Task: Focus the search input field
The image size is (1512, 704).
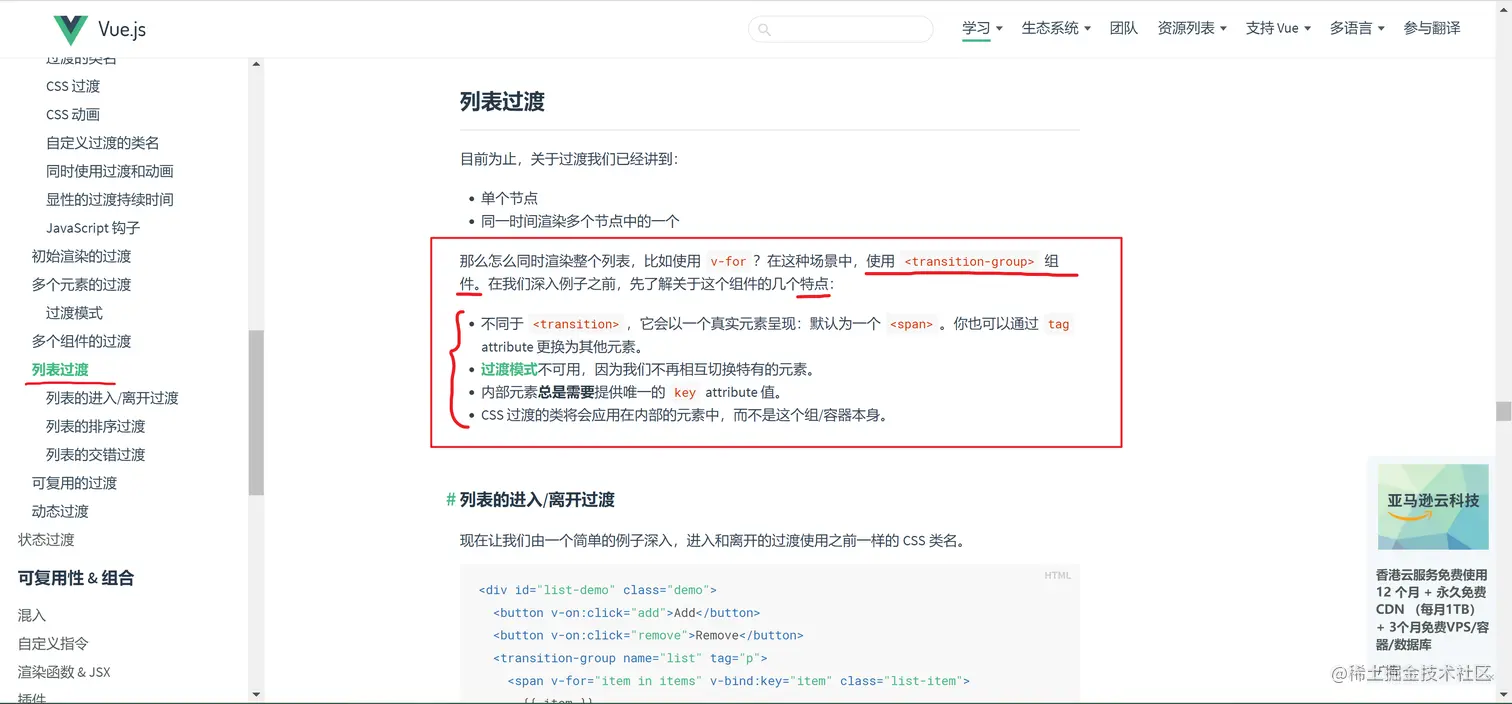Action: click(x=840, y=29)
